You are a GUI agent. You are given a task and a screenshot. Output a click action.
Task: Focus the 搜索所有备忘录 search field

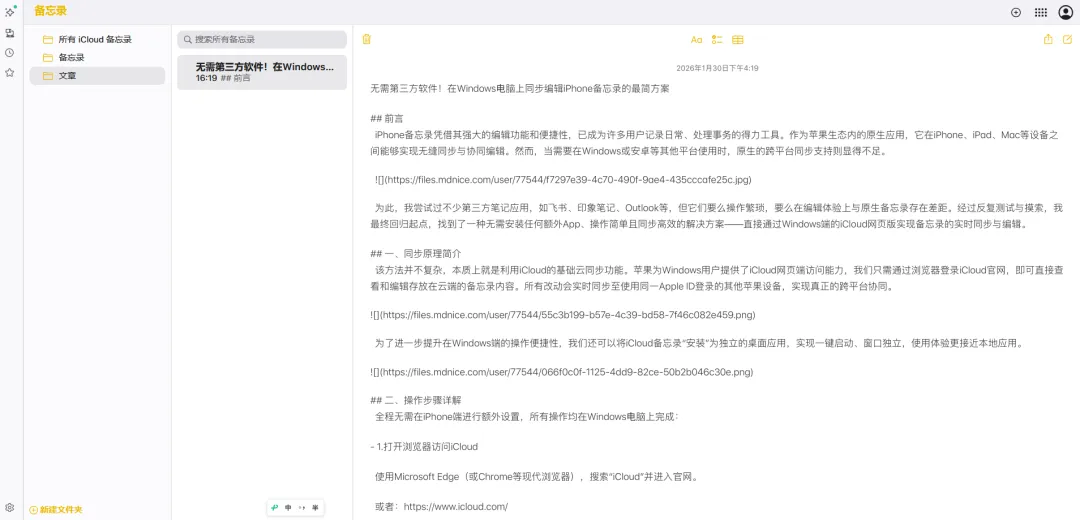point(262,40)
